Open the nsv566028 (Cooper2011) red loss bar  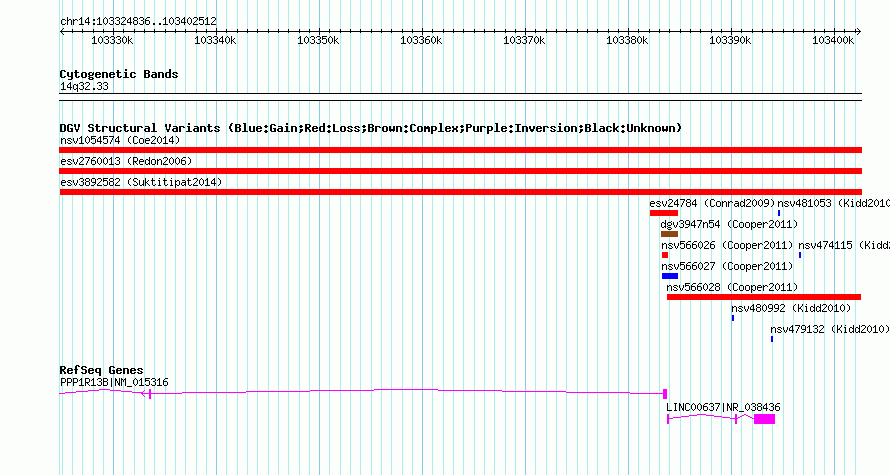pos(764,297)
